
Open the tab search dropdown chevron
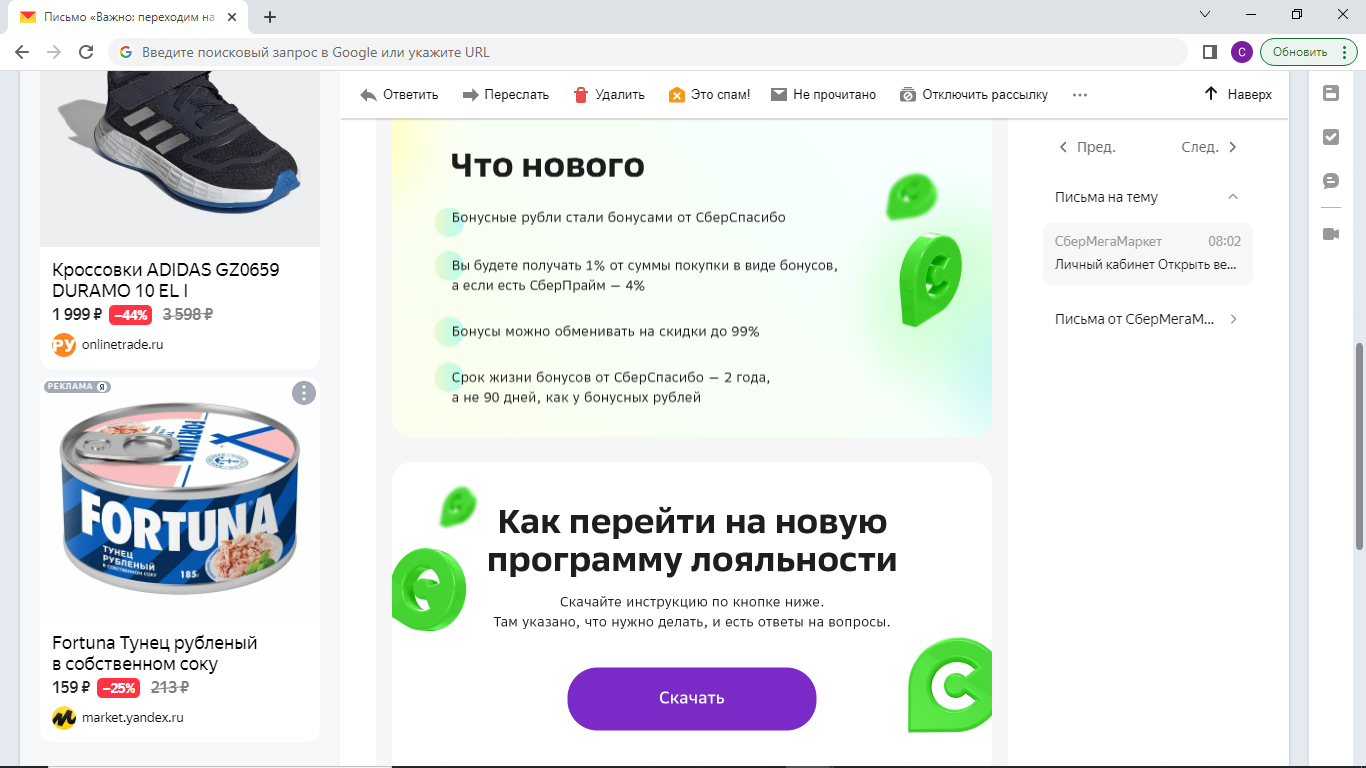pyautogui.click(x=1204, y=14)
